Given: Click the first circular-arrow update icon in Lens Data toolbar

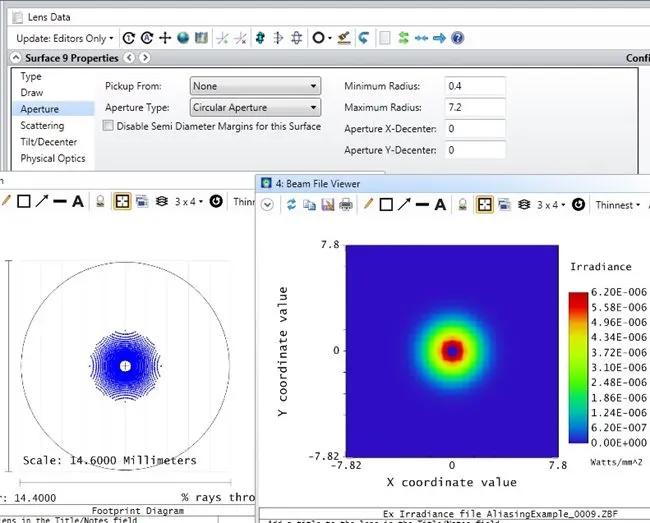Looking at the screenshot, I should (129, 38).
